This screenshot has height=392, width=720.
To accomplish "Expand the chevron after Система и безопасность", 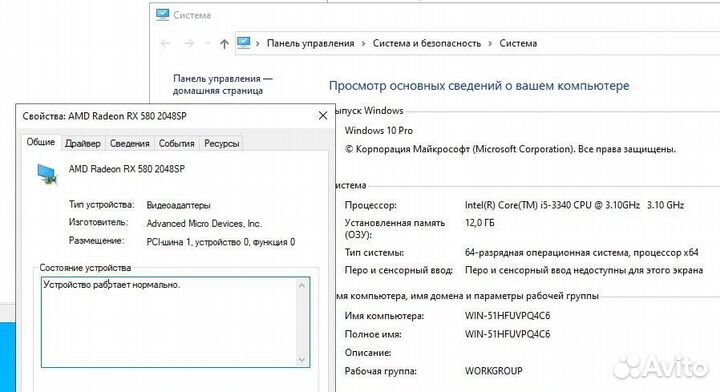I will 490,44.
